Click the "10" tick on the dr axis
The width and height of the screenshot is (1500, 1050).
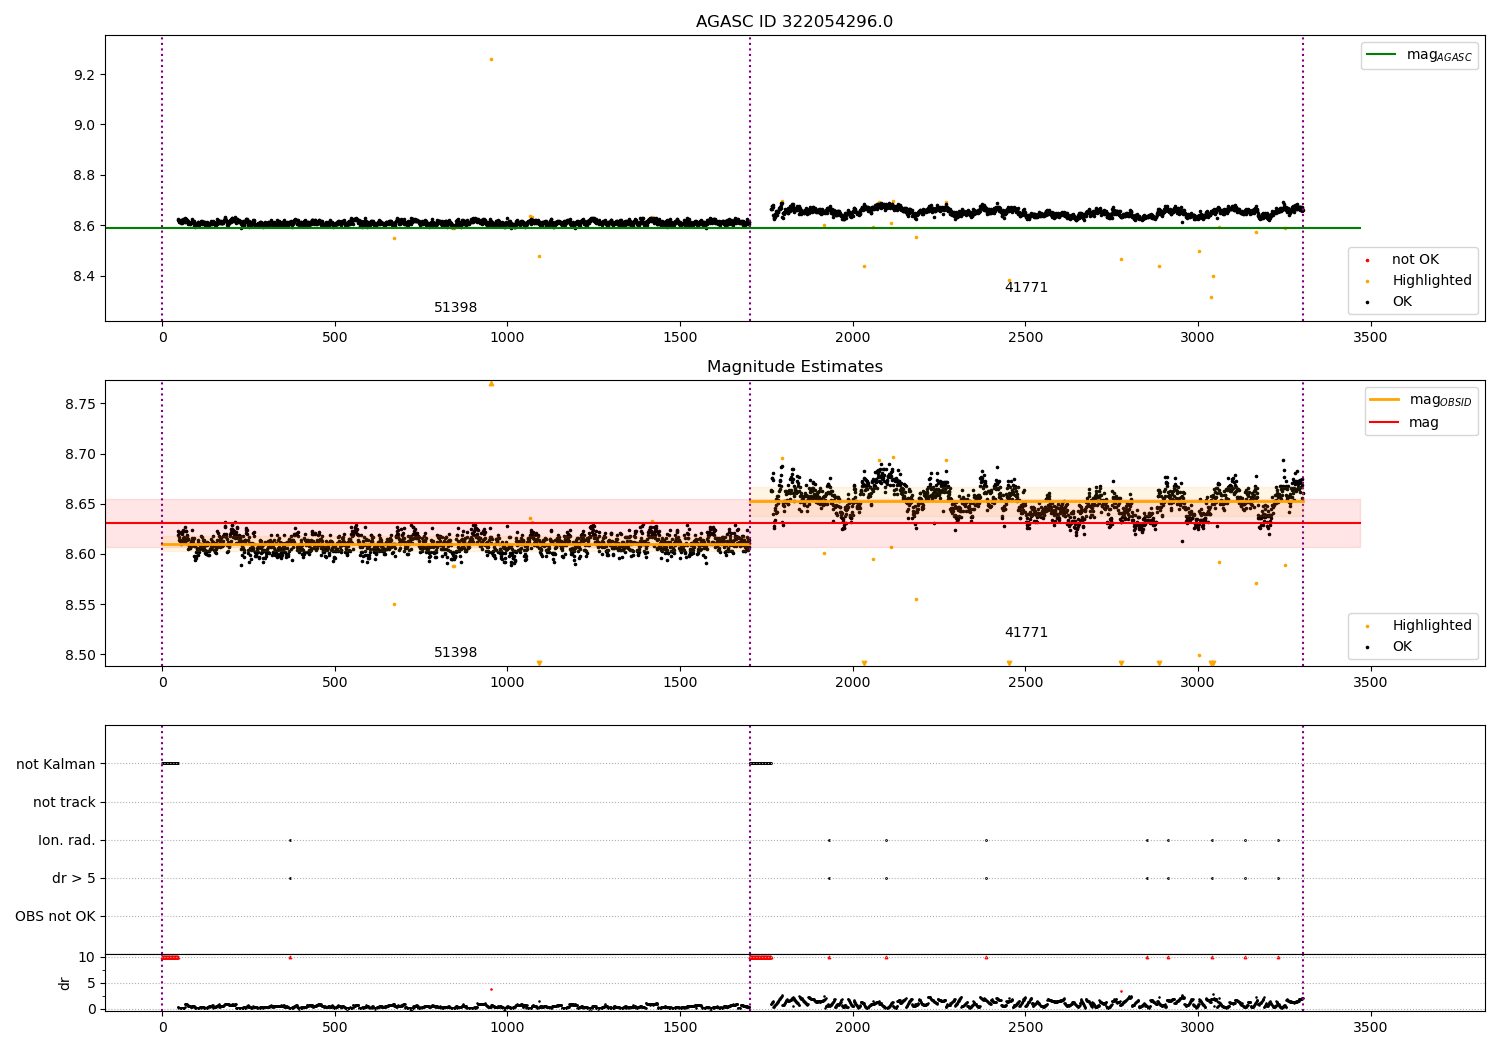87,957
